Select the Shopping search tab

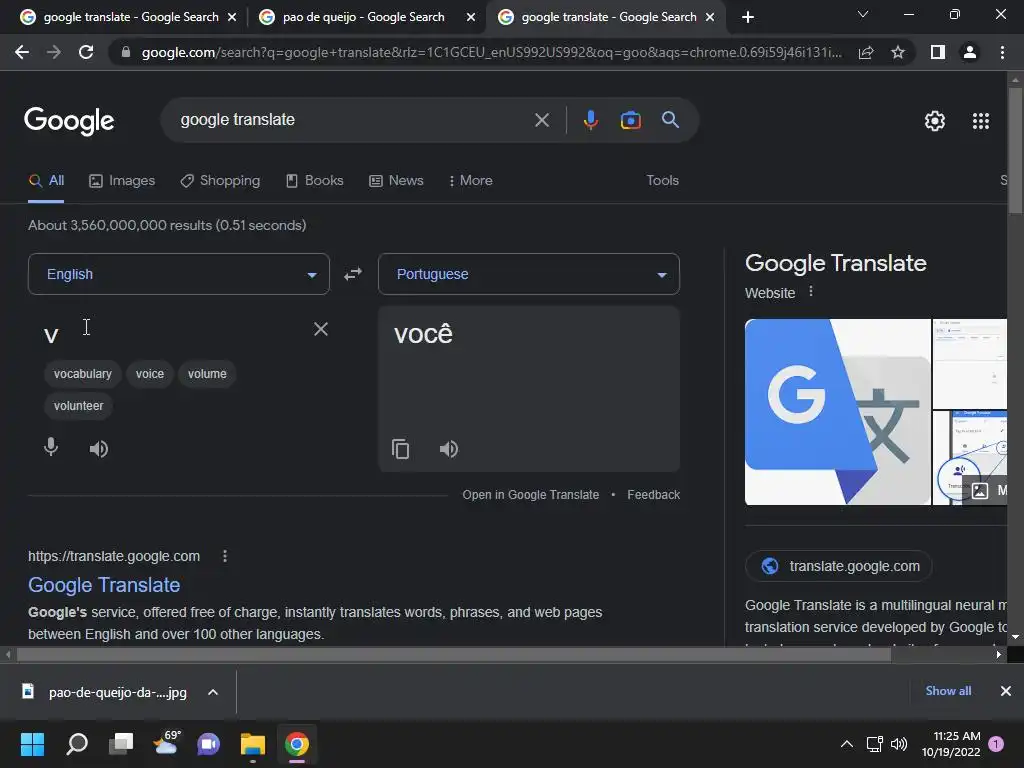click(220, 180)
